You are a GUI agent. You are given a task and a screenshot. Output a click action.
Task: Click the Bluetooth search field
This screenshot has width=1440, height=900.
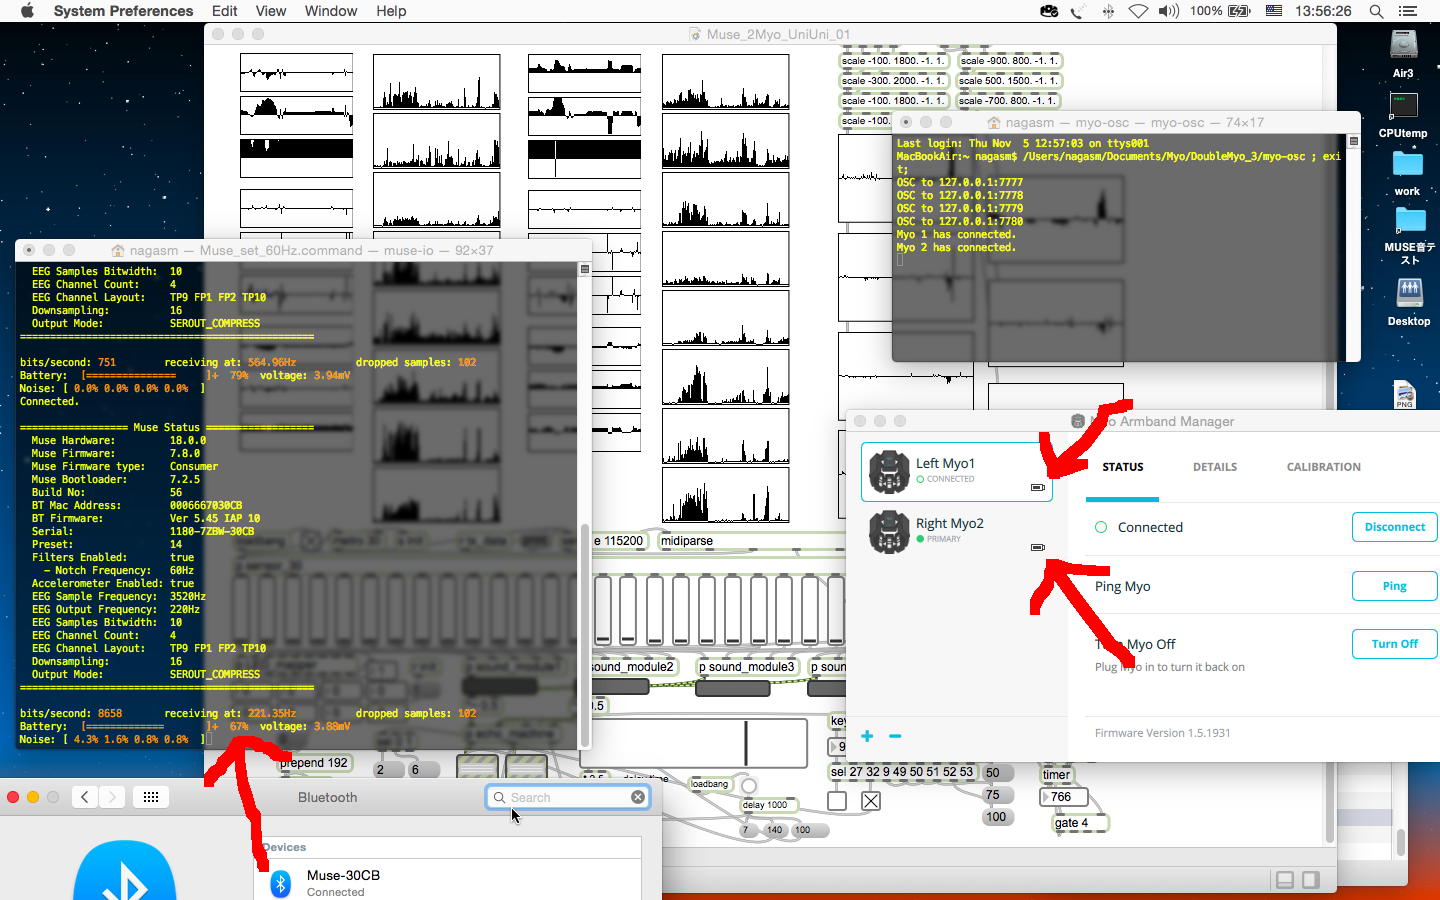pyautogui.click(x=568, y=797)
